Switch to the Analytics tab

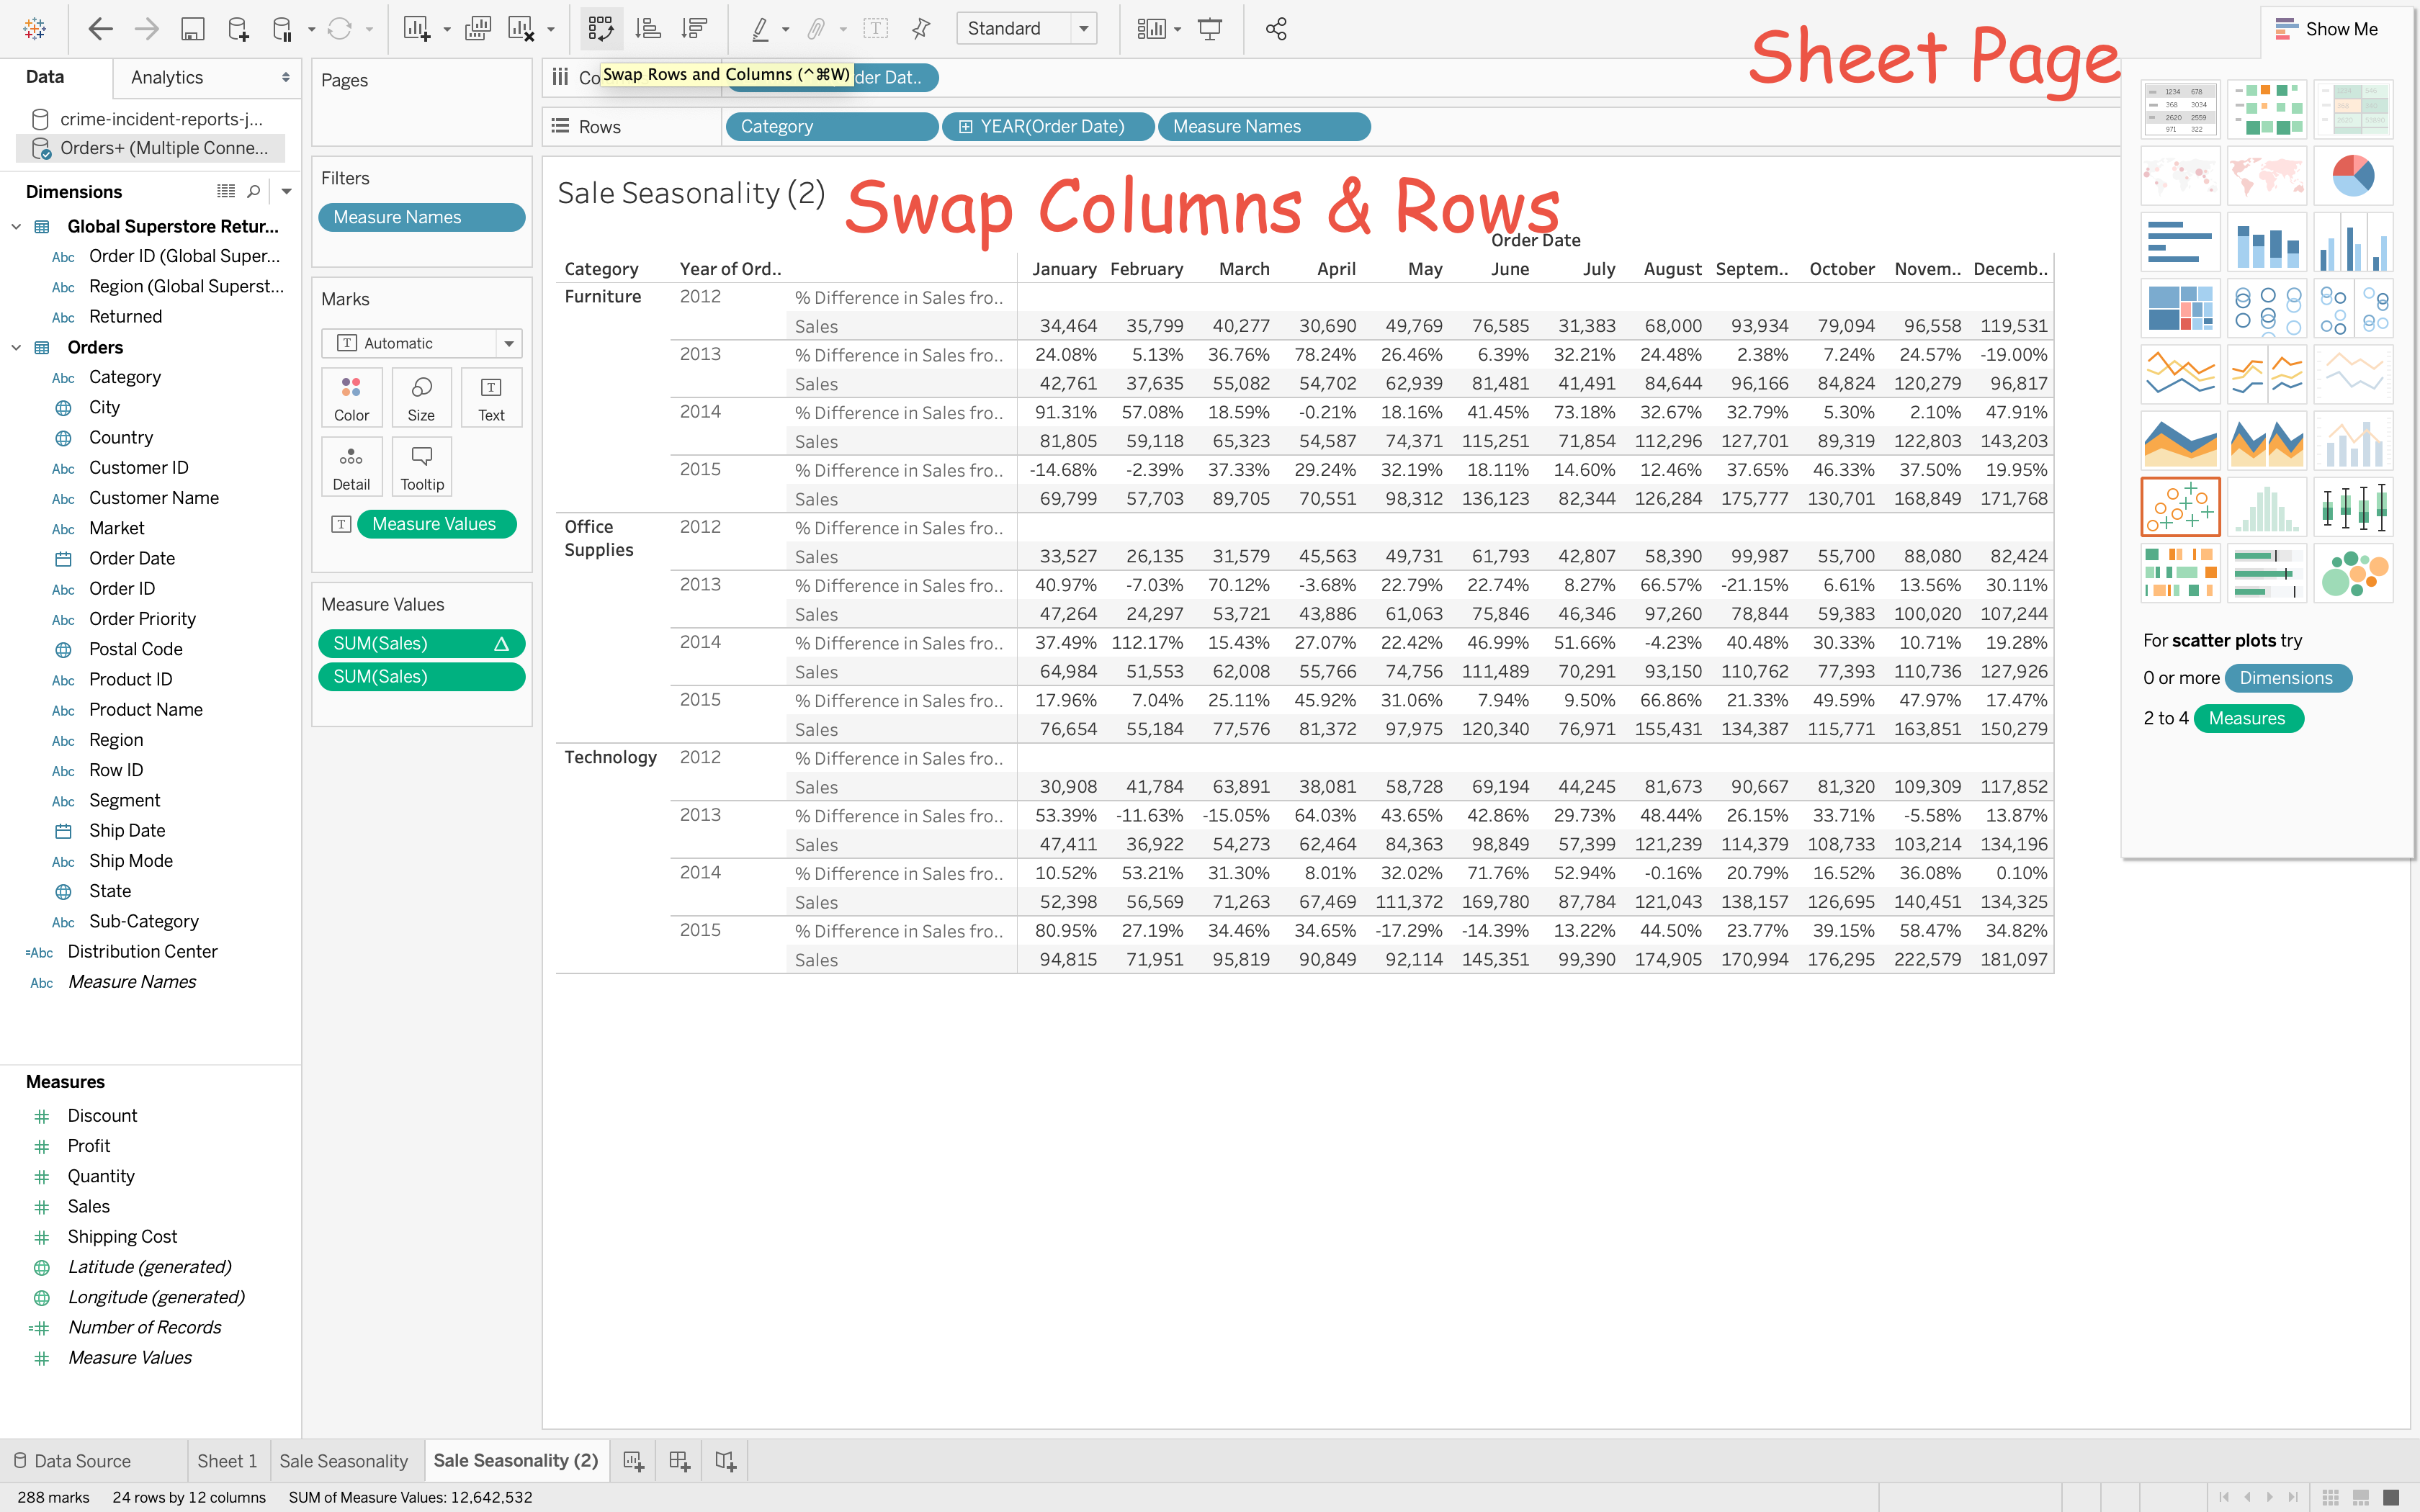167,77
